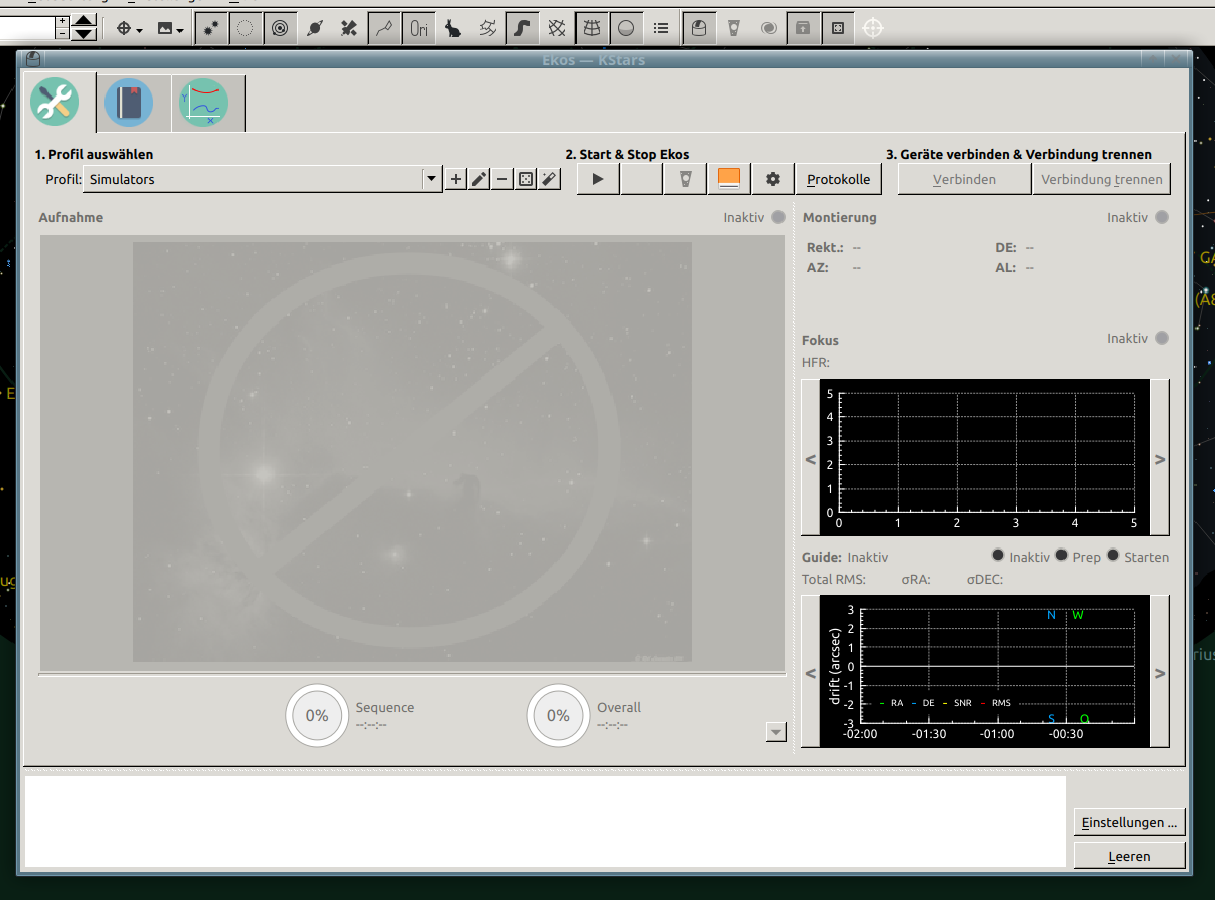Launch the profile wizard dice icon

tap(526, 179)
